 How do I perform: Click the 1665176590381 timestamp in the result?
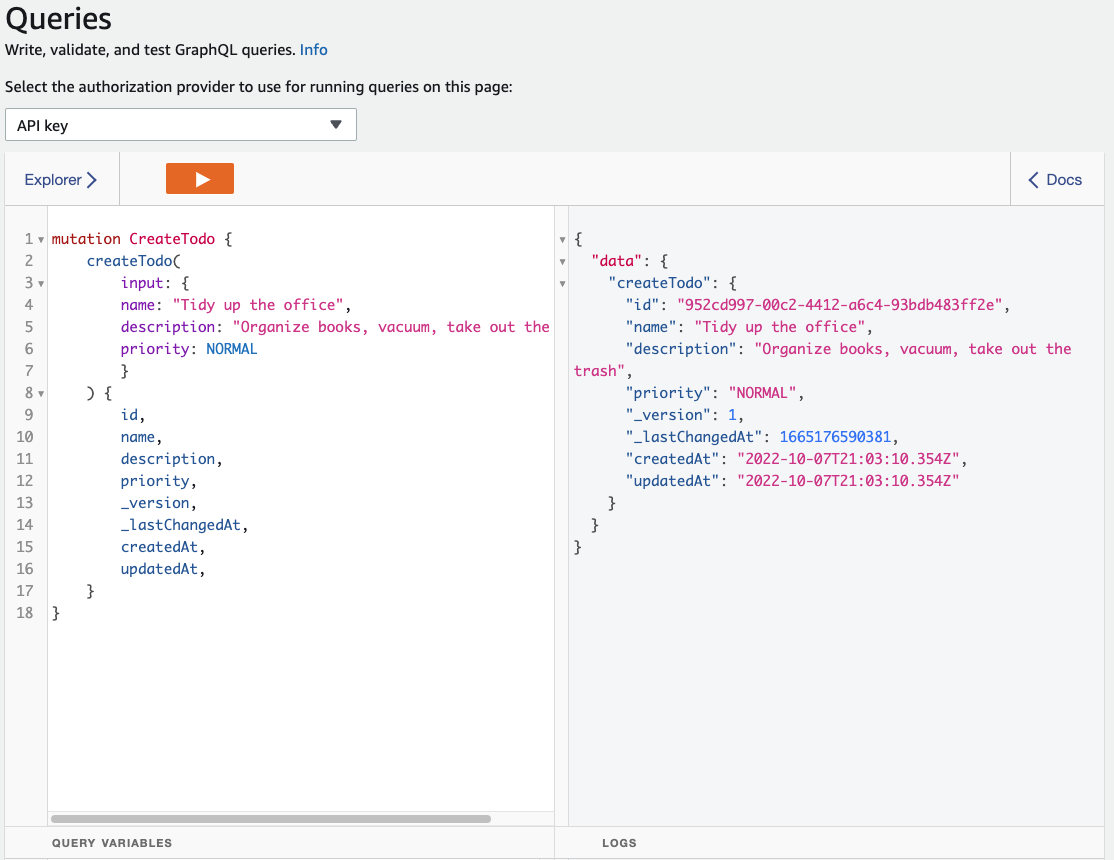tap(836, 437)
